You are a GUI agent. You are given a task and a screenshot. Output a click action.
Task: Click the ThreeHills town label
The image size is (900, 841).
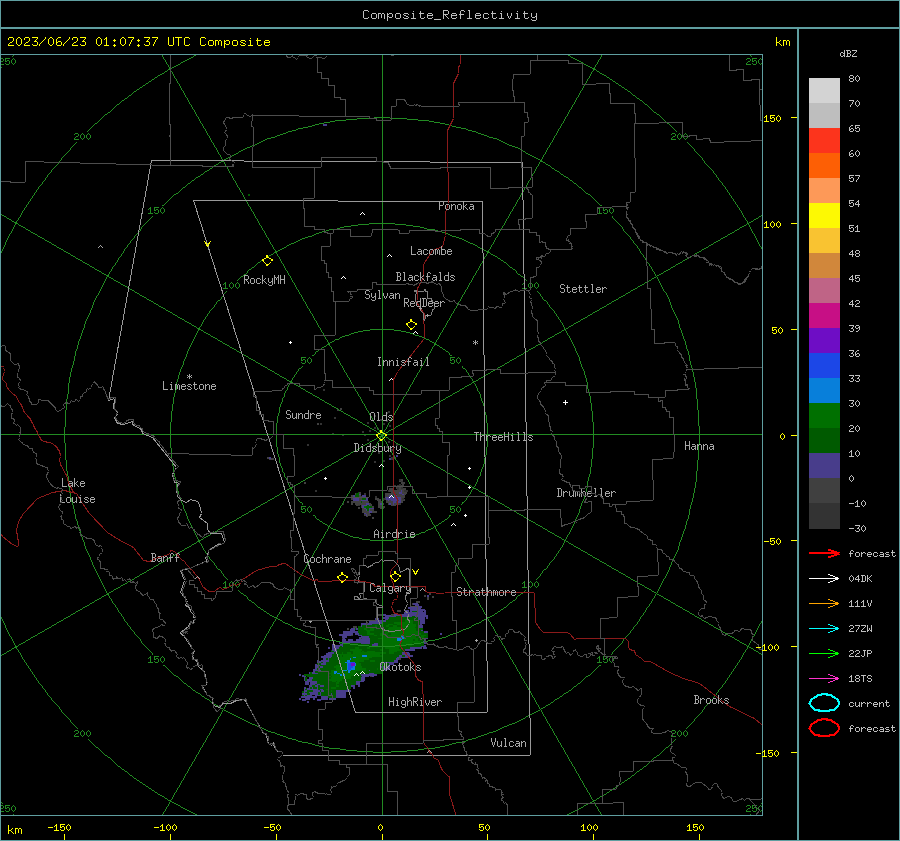click(503, 437)
